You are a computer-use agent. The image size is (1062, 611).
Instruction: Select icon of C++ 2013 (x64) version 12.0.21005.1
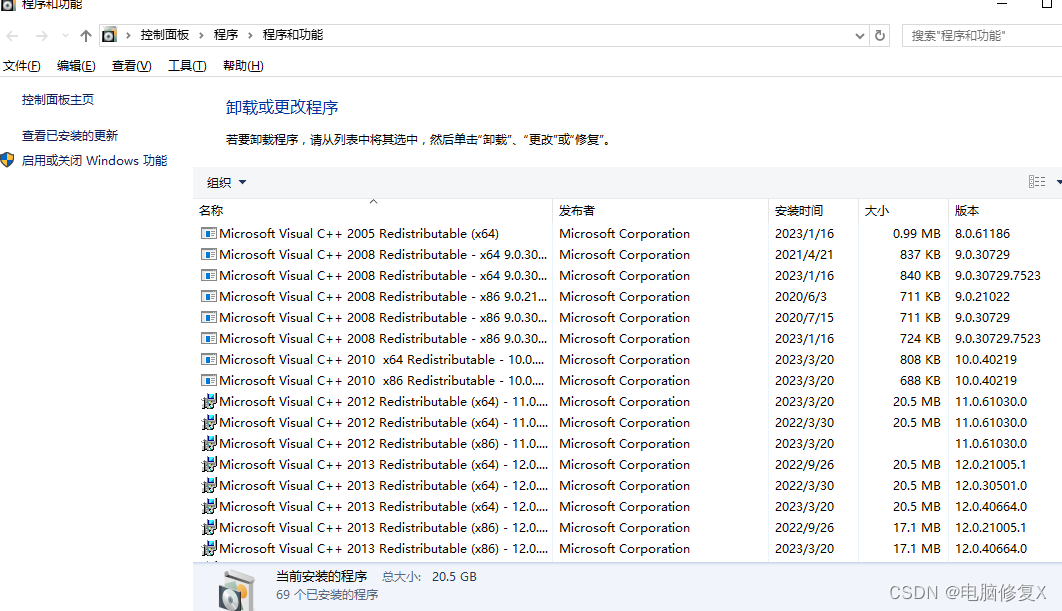click(x=209, y=465)
